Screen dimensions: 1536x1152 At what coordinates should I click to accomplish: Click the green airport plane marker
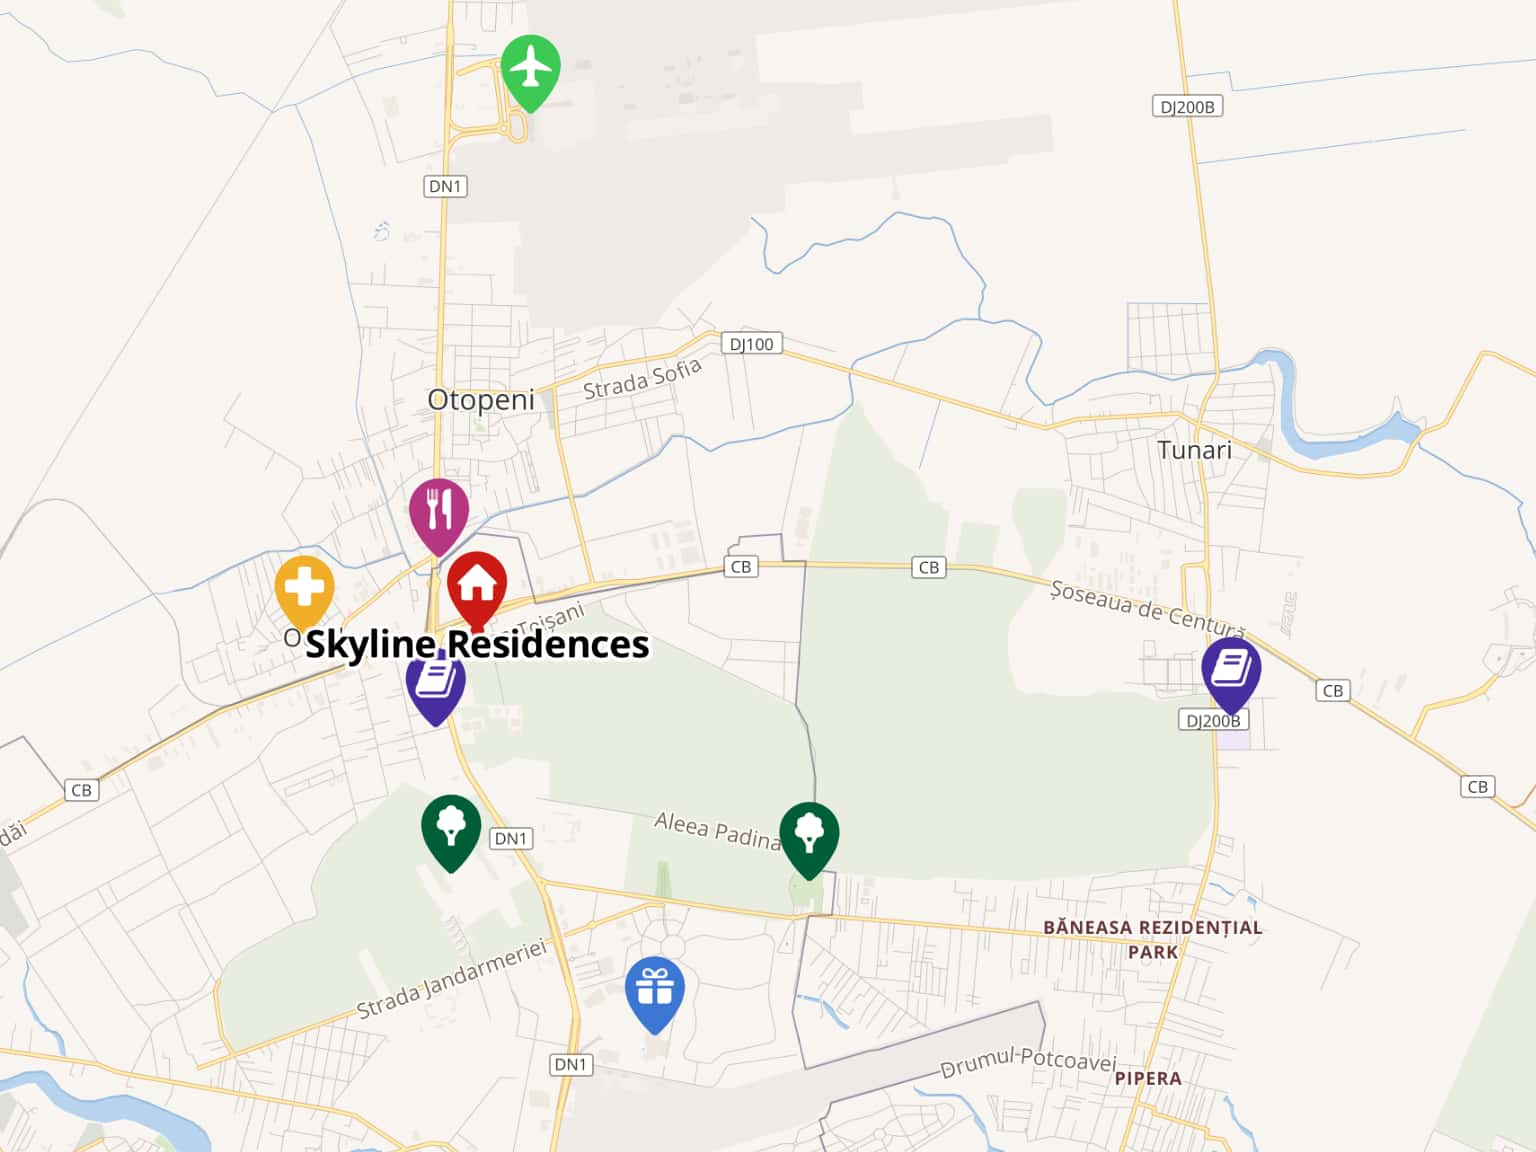click(x=530, y=72)
